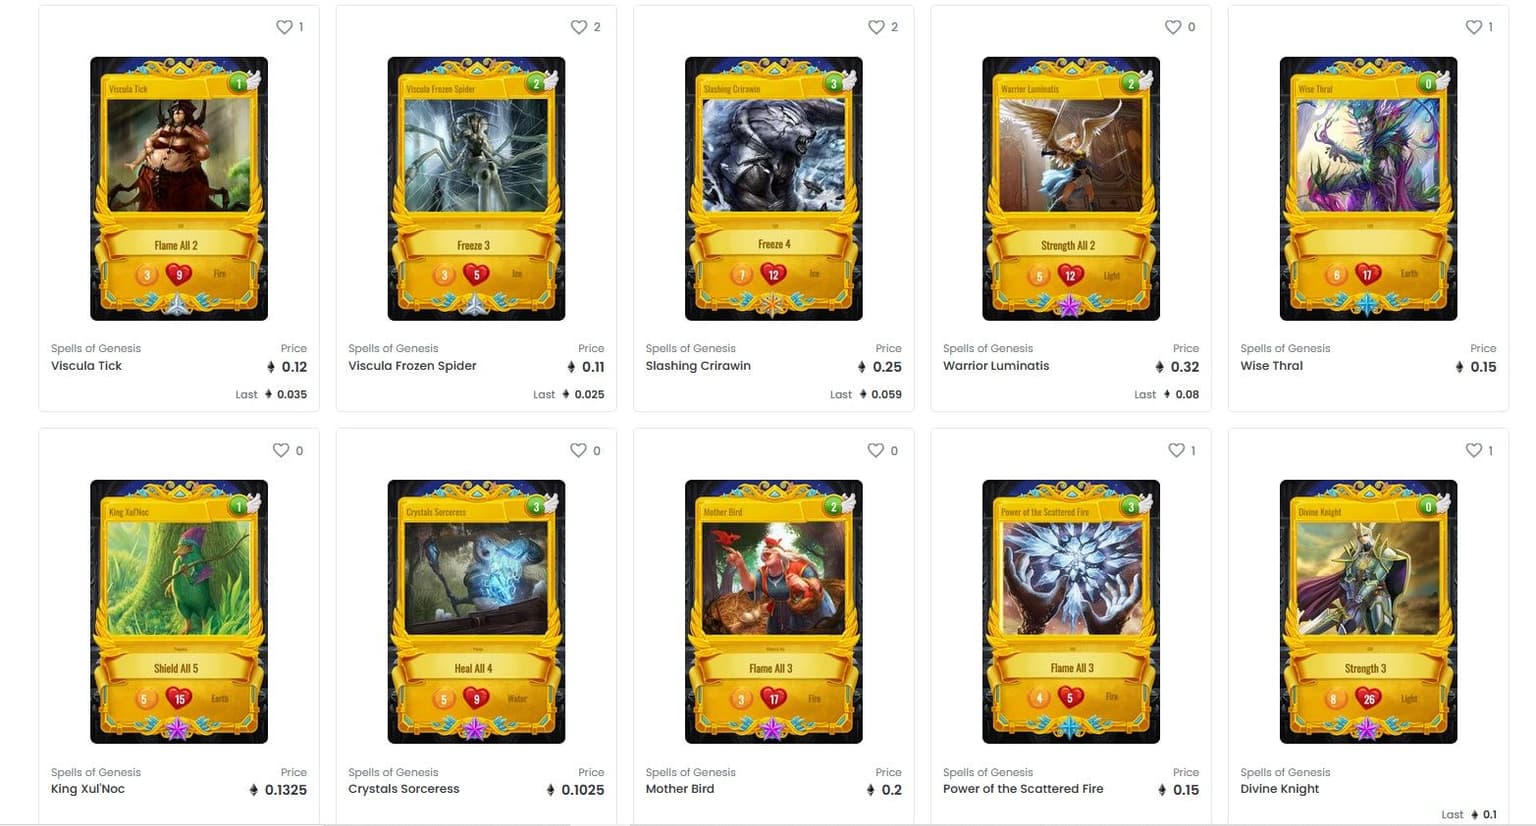Open the Divine Knight title link

click(1279, 789)
